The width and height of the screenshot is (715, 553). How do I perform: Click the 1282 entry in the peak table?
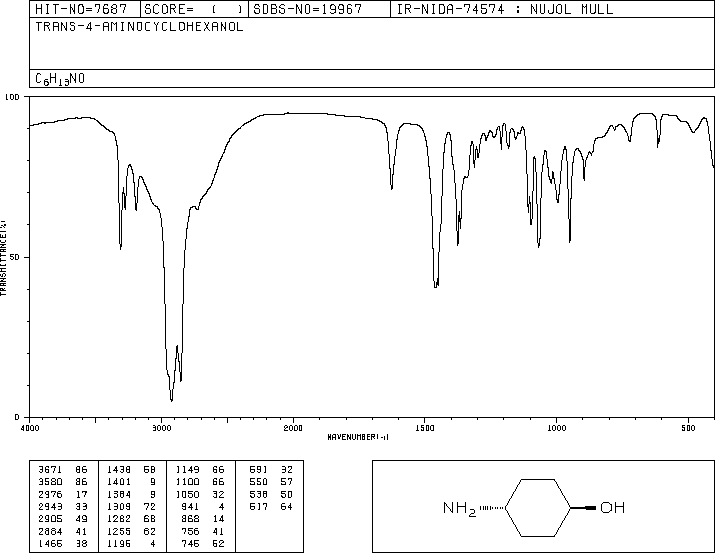tap(119, 519)
